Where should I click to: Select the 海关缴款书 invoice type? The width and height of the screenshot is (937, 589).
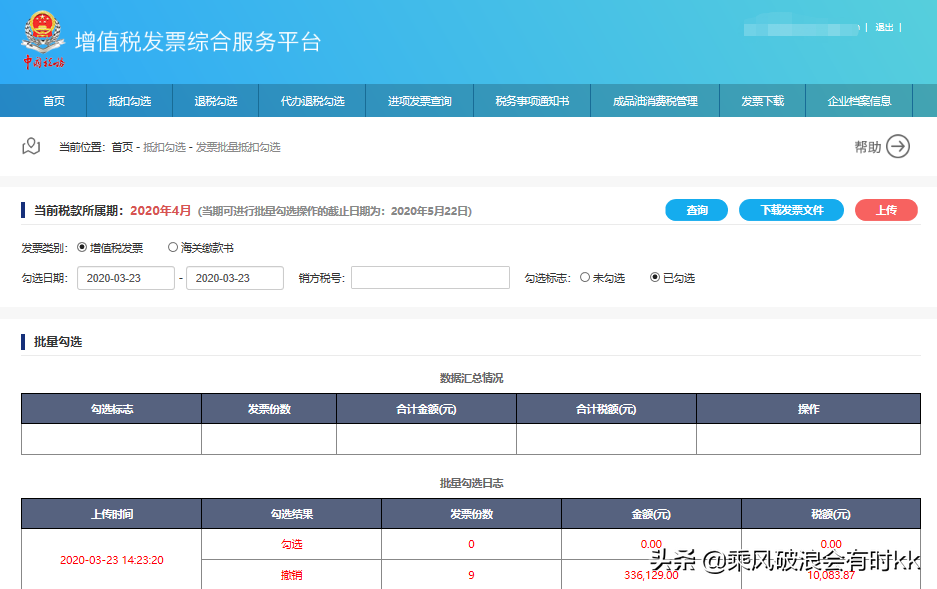[x=173, y=246]
